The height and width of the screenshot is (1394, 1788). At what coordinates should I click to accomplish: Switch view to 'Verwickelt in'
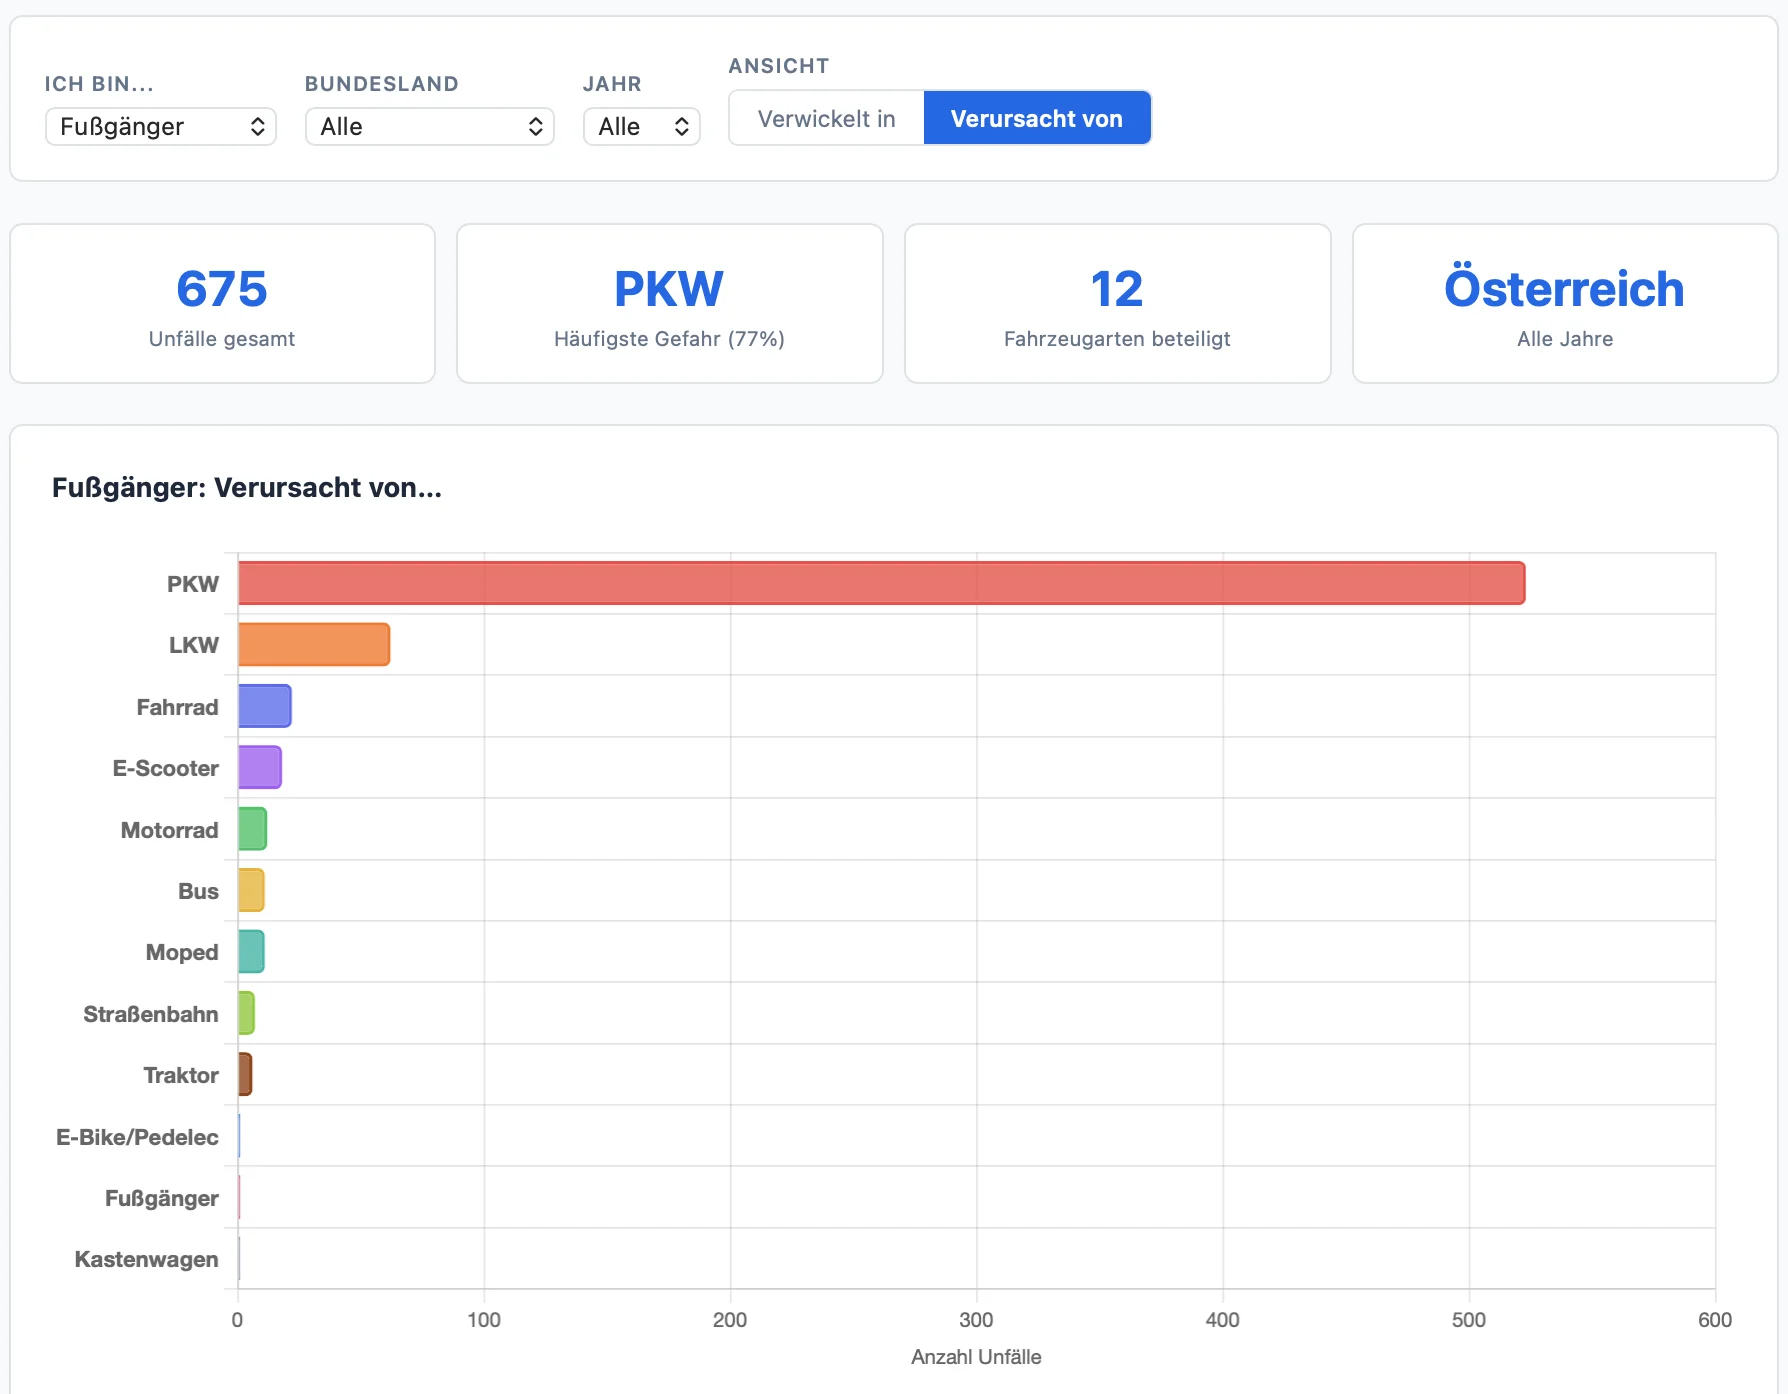coord(826,119)
